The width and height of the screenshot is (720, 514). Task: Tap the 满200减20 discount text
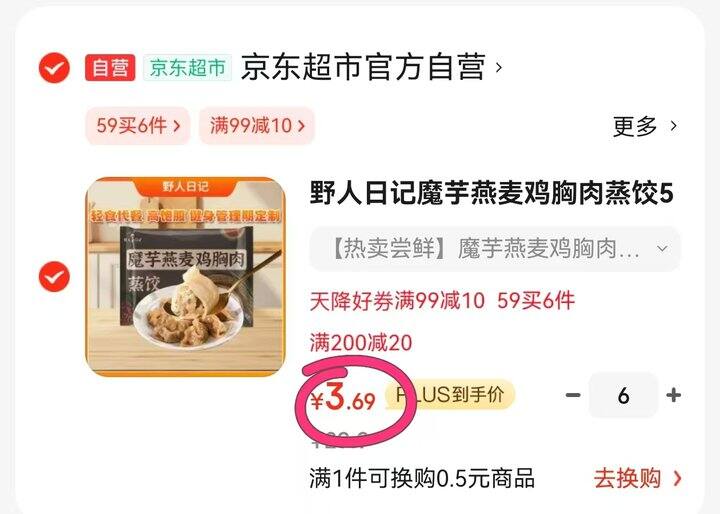point(361,343)
